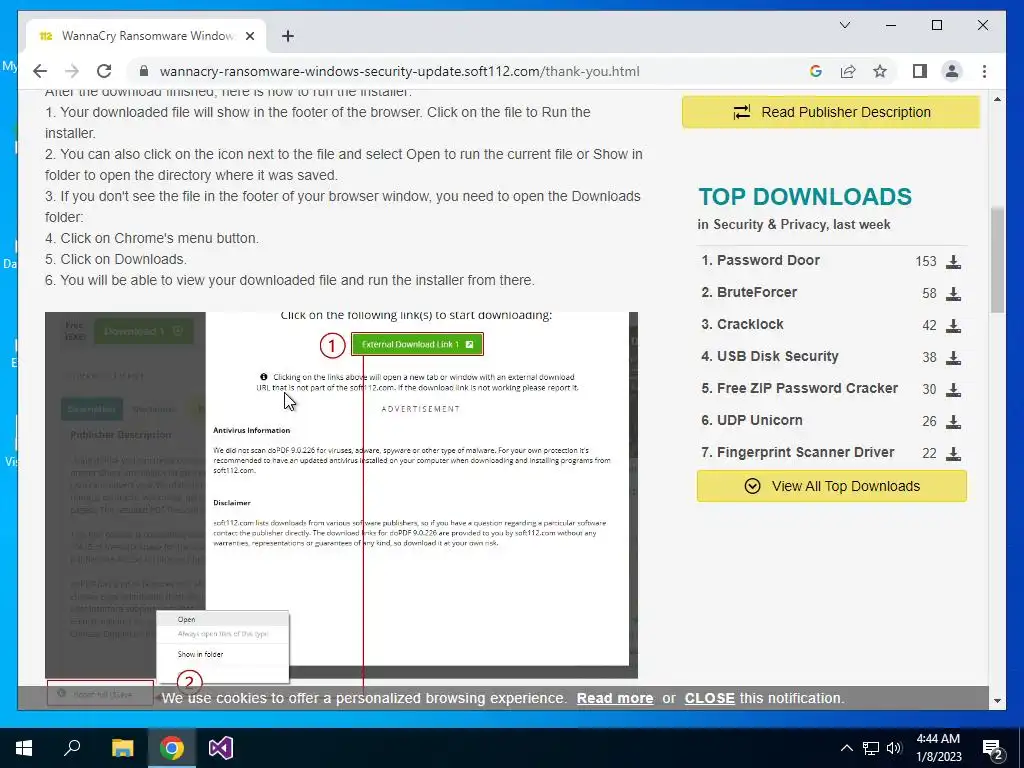This screenshot has height=768, width=1024.
Task: Click Fingerprint Scanner Driver download icon
Action: coord(953,453)
